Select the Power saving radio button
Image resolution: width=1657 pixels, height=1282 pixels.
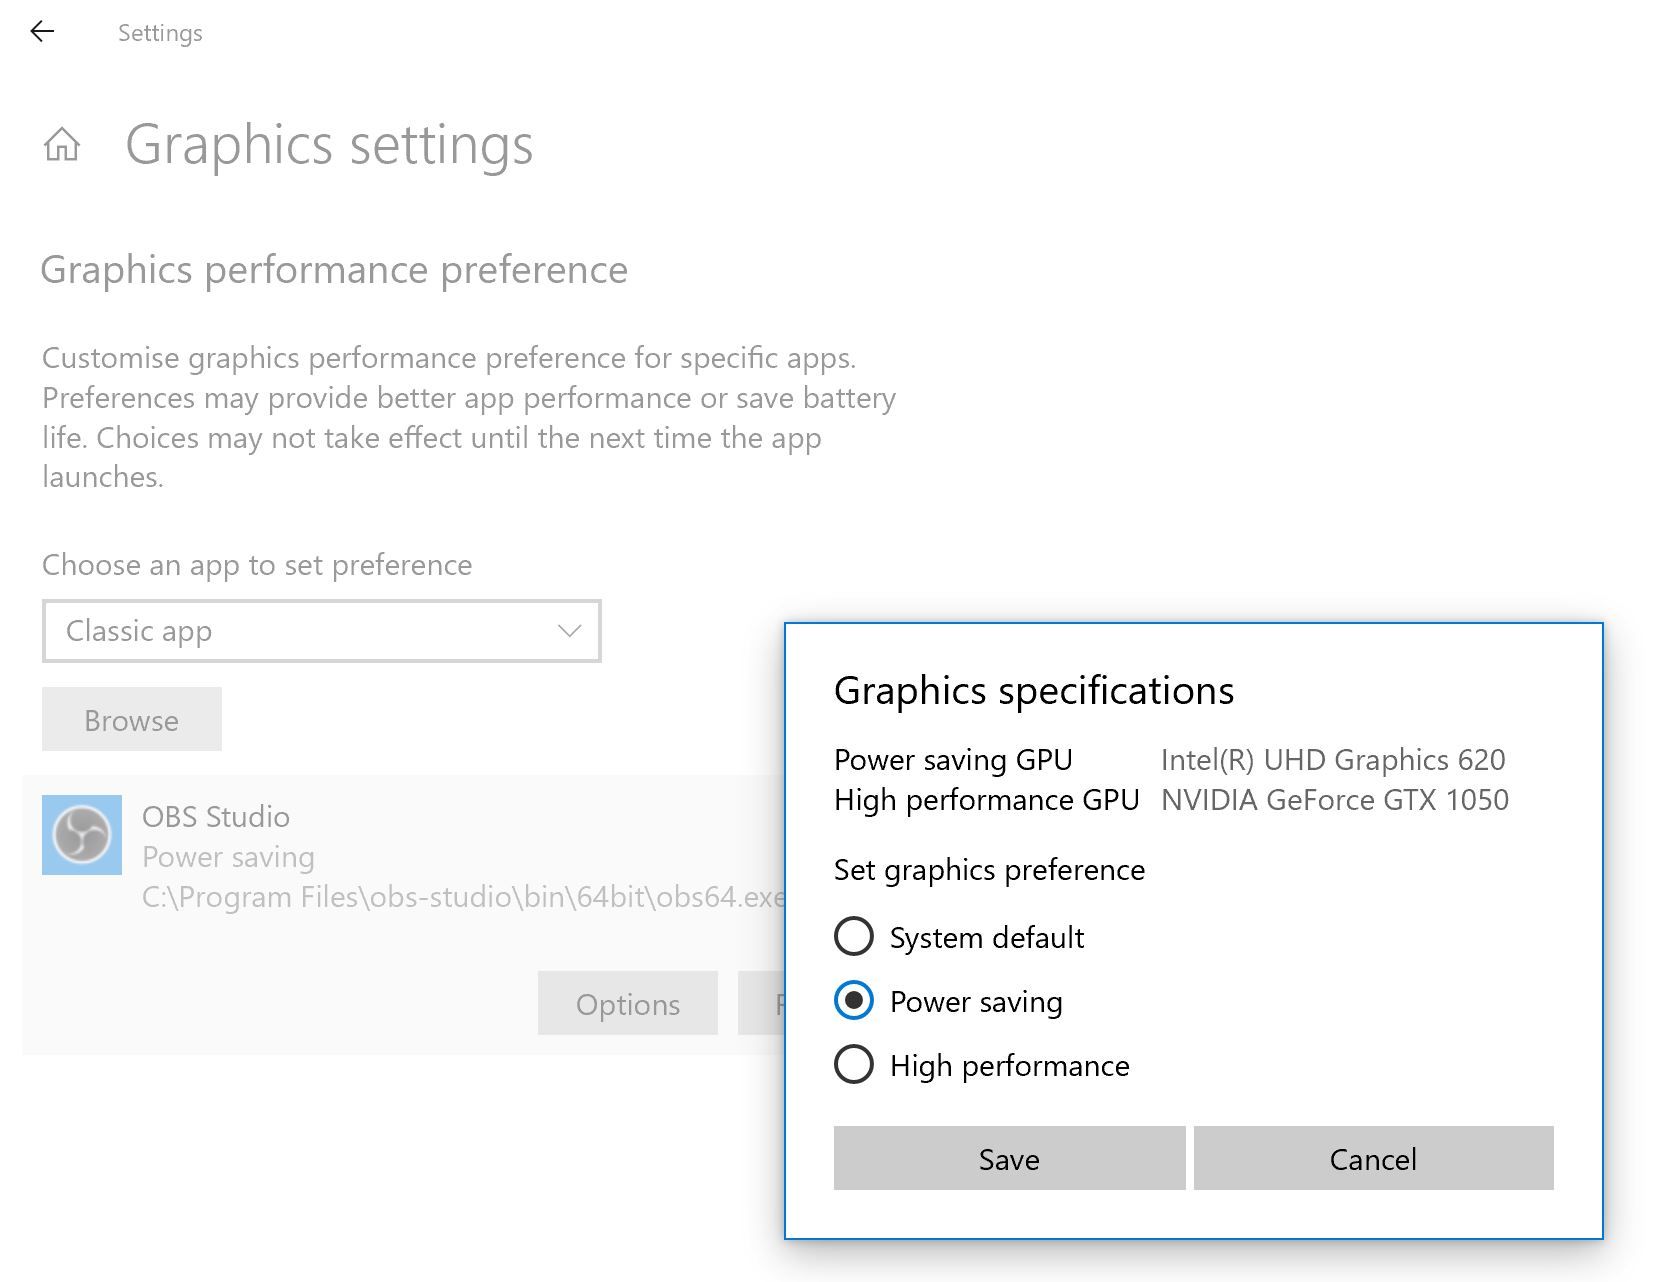(853, 1001)
